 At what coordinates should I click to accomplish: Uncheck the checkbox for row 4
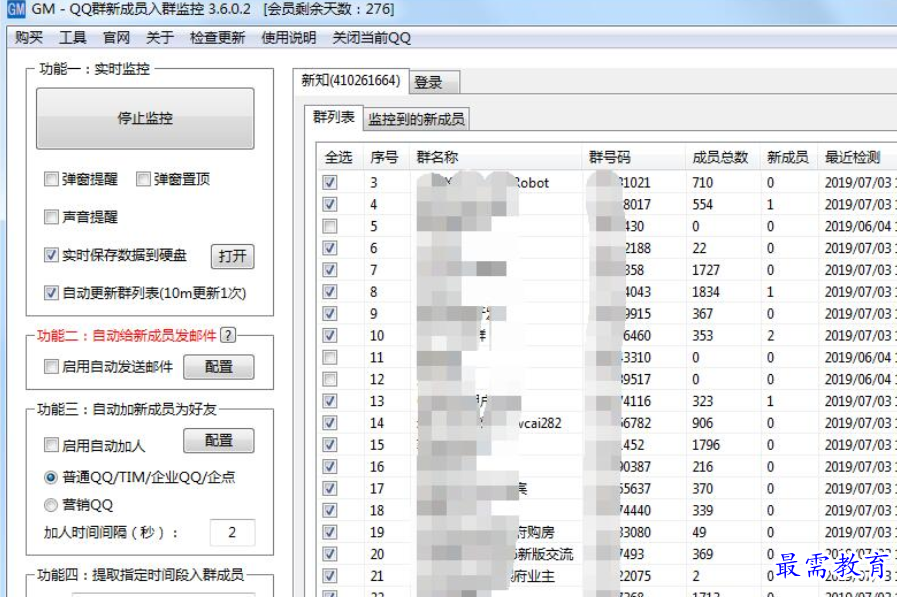330,204
